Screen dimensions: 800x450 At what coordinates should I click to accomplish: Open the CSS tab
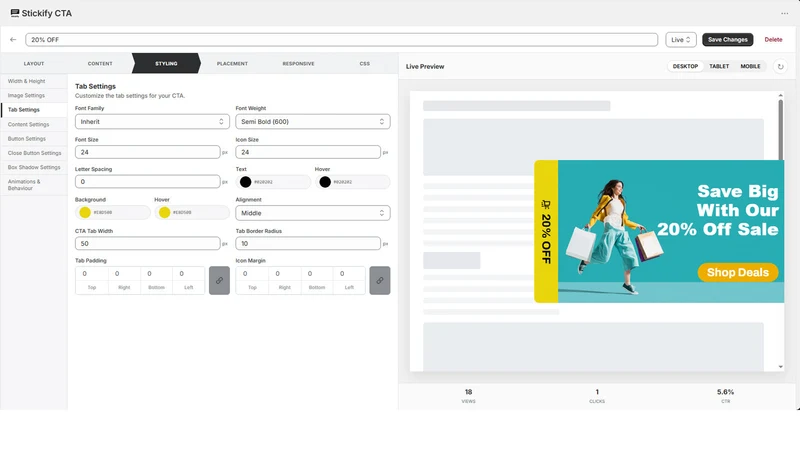[364, 64]
